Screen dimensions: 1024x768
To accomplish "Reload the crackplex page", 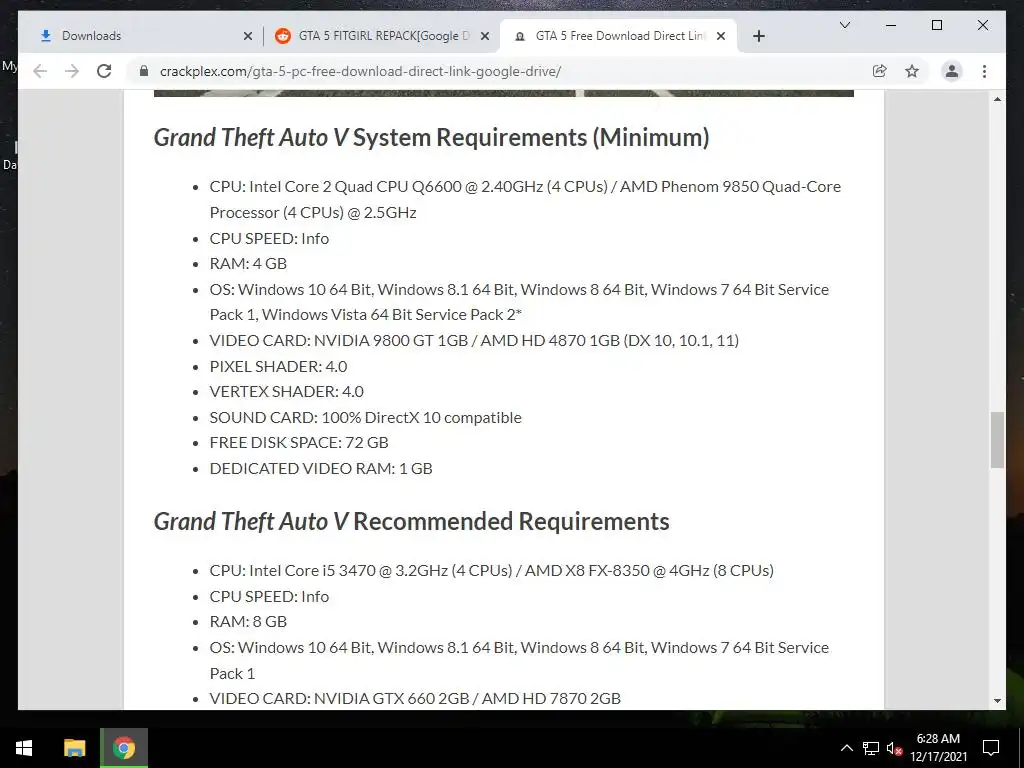I will click(x=104, y=71).
